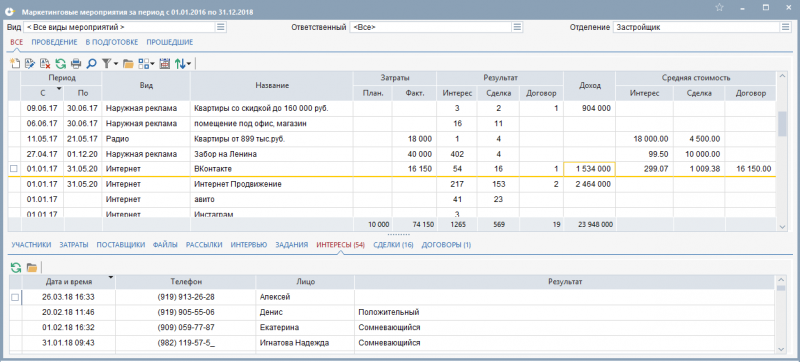Click the star favorite icon in title bar
This screenshot has height=362, width=800.
719,8
